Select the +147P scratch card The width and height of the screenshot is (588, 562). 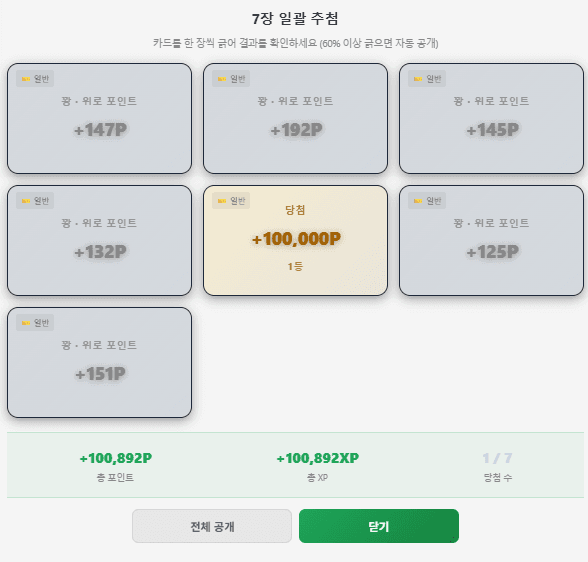coord(99,118)
